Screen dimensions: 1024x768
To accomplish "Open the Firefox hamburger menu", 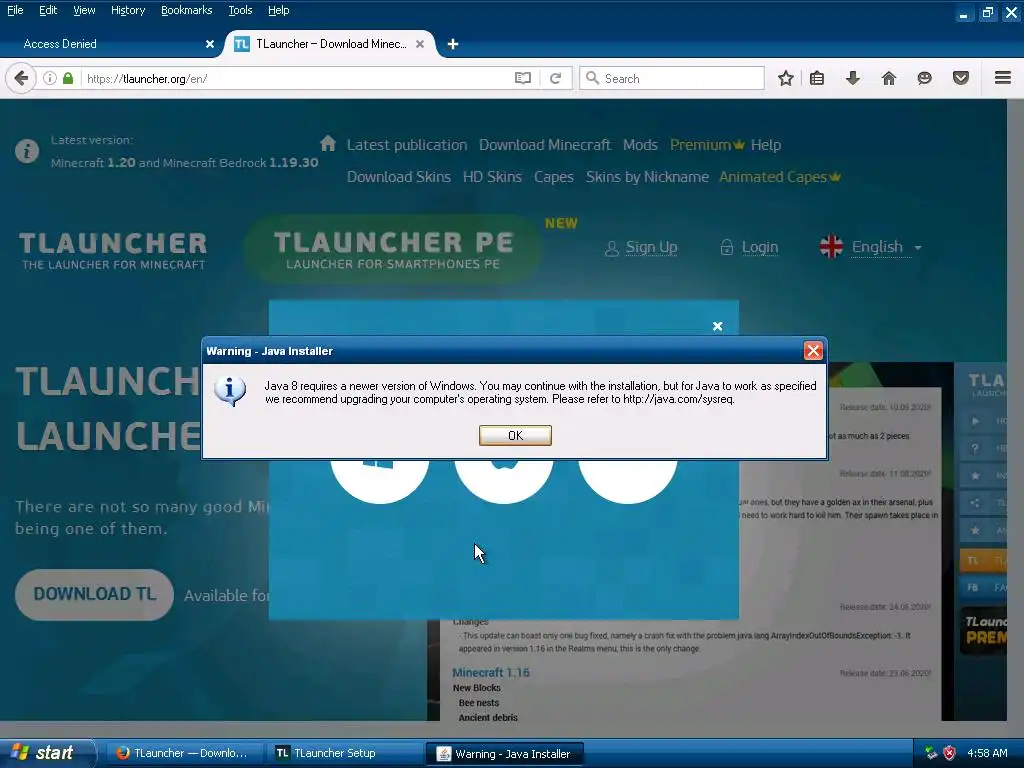I will [x=1003, y=78].
